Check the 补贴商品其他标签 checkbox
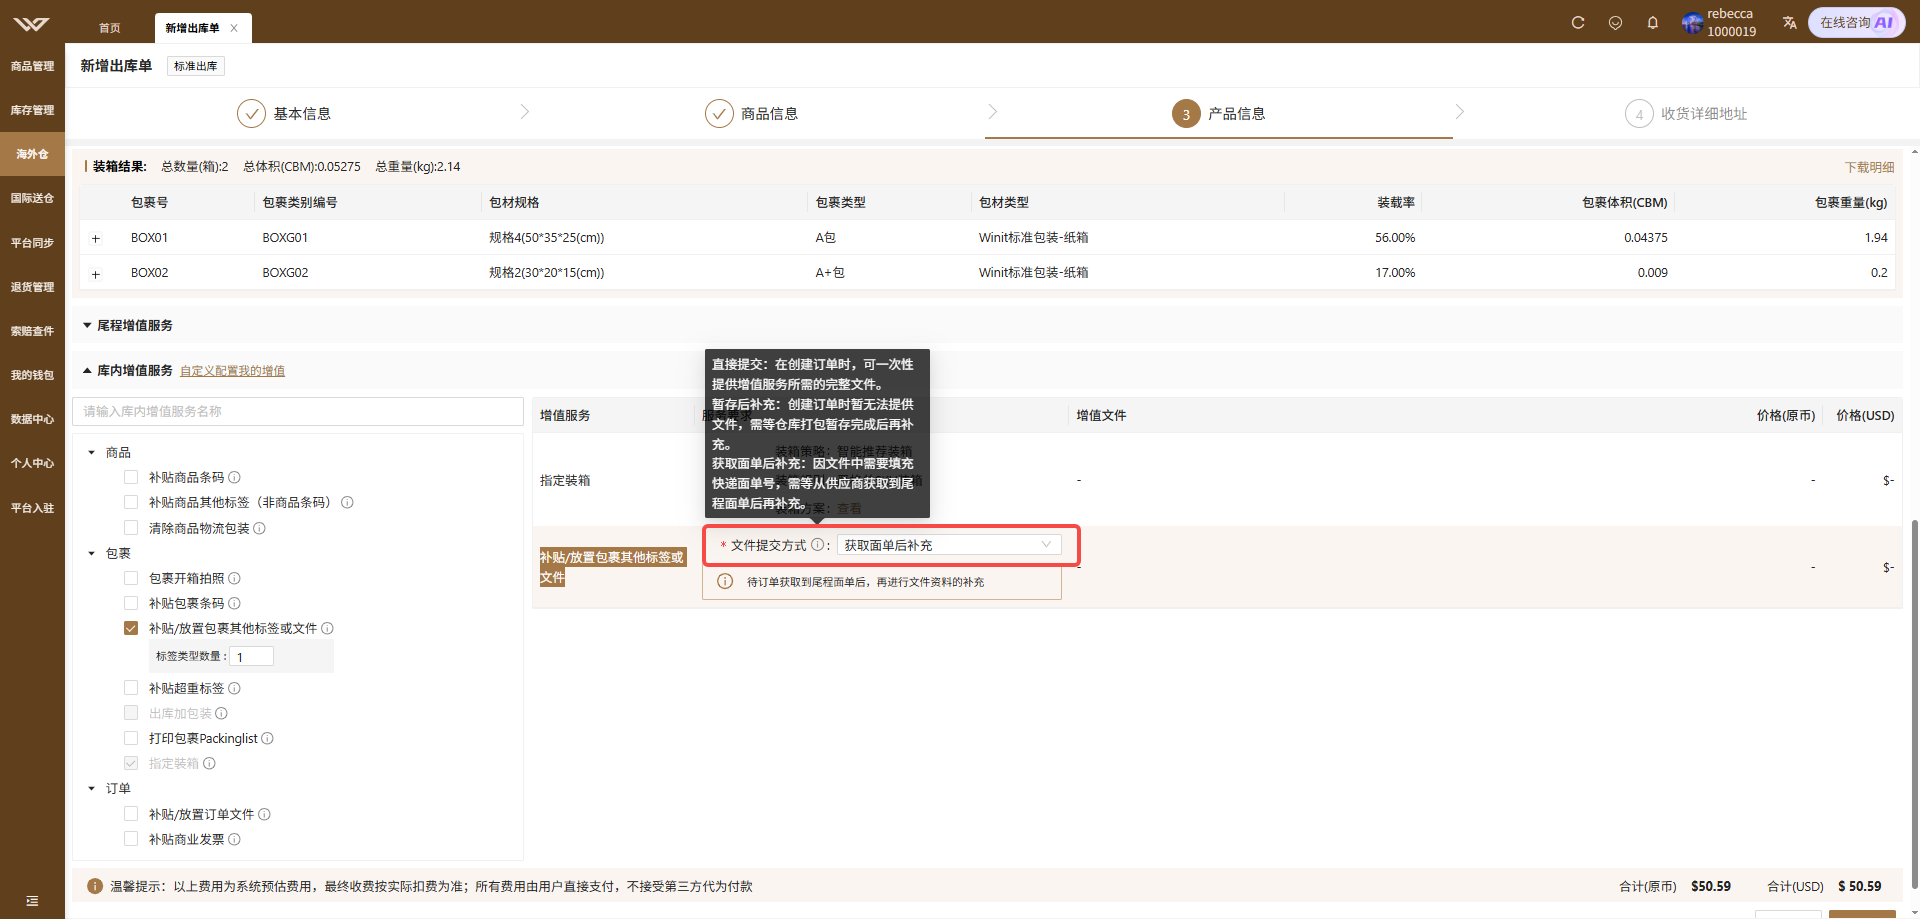 point(131,502)
